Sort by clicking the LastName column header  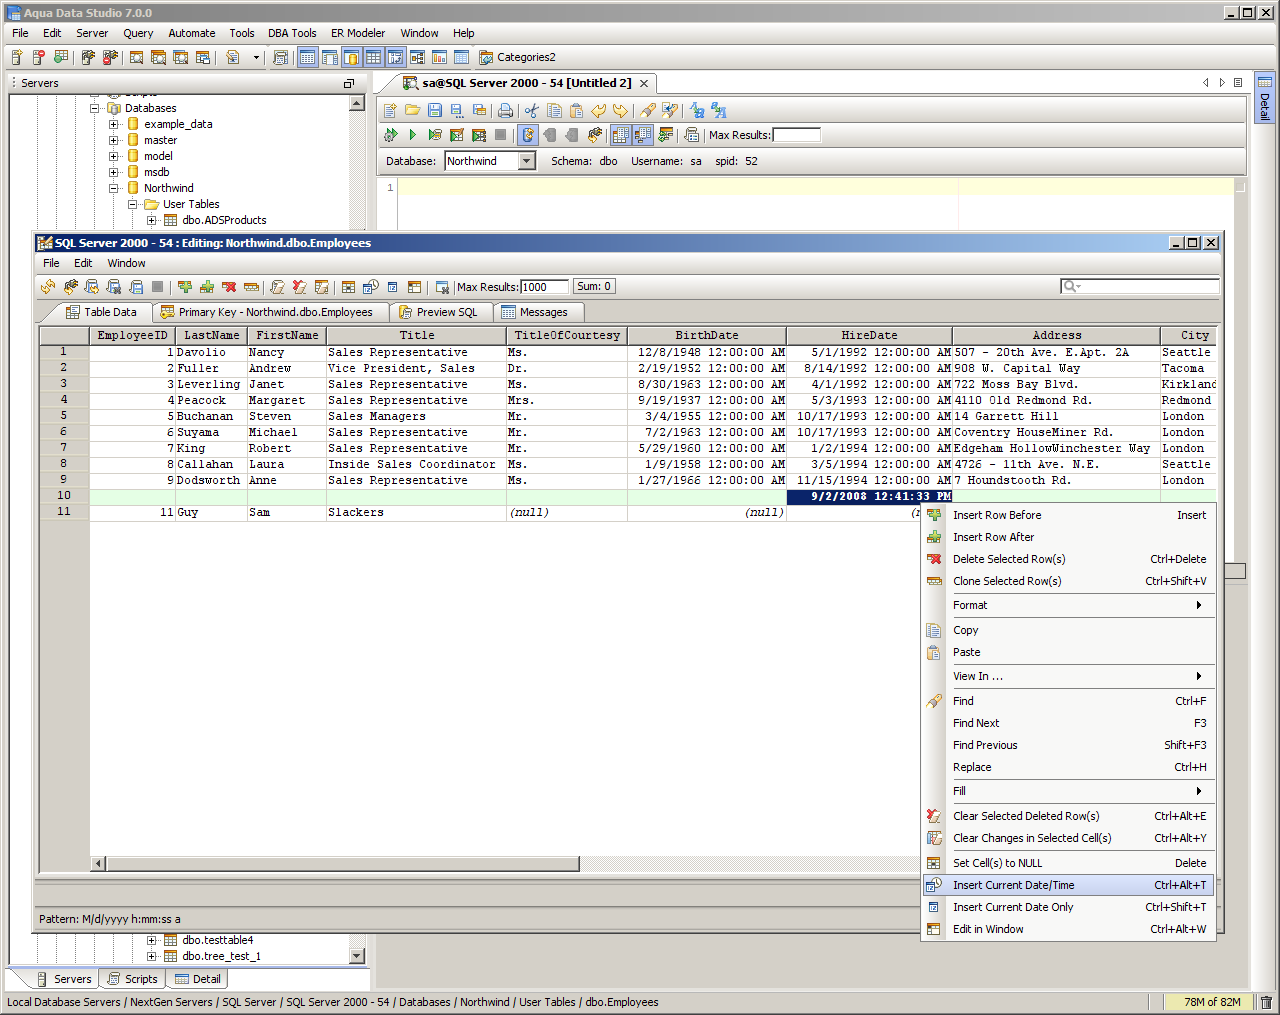tap(211, 336)
